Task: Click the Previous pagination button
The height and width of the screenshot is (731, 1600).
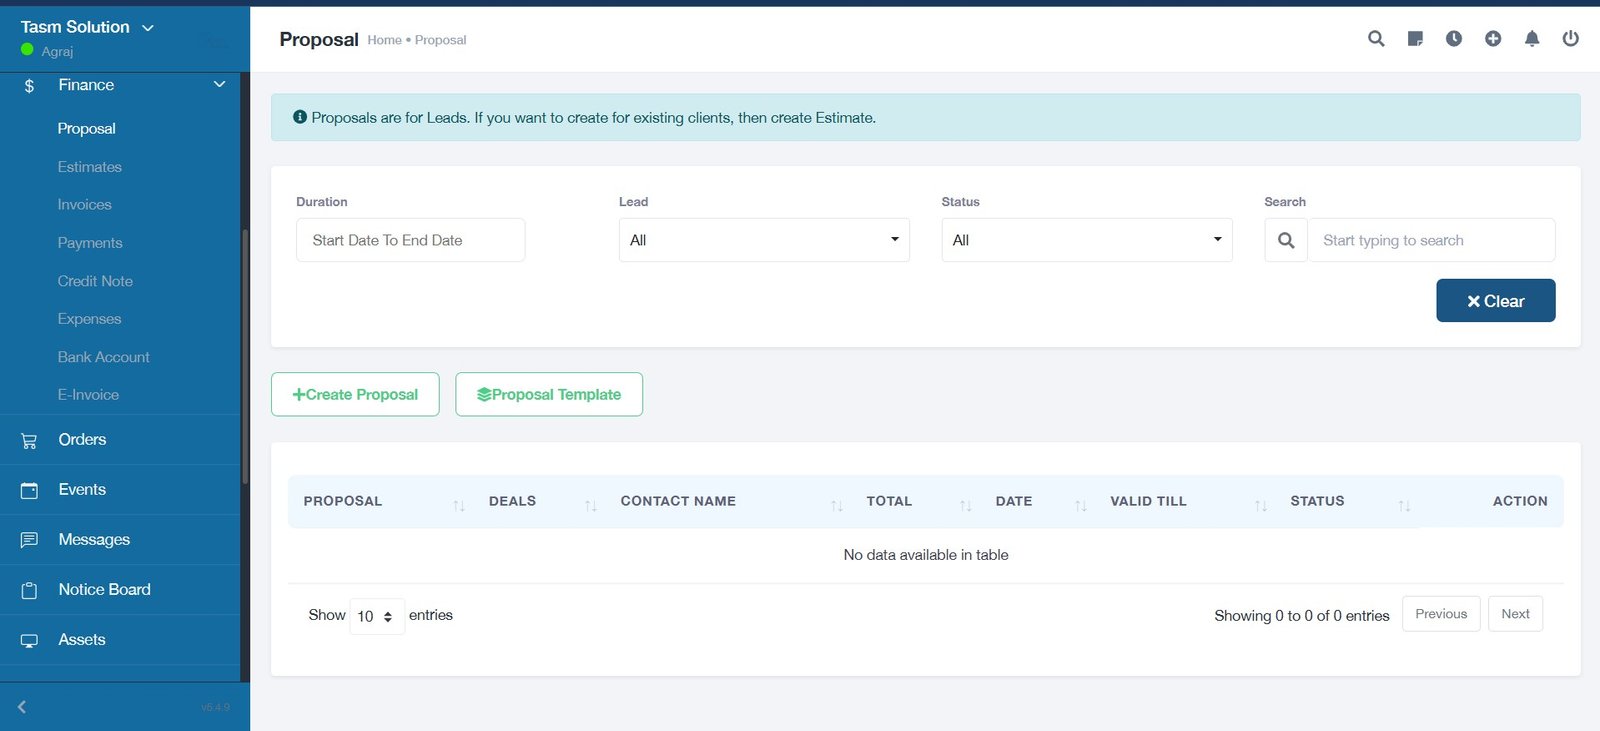Action: (x=1441, y=614)
